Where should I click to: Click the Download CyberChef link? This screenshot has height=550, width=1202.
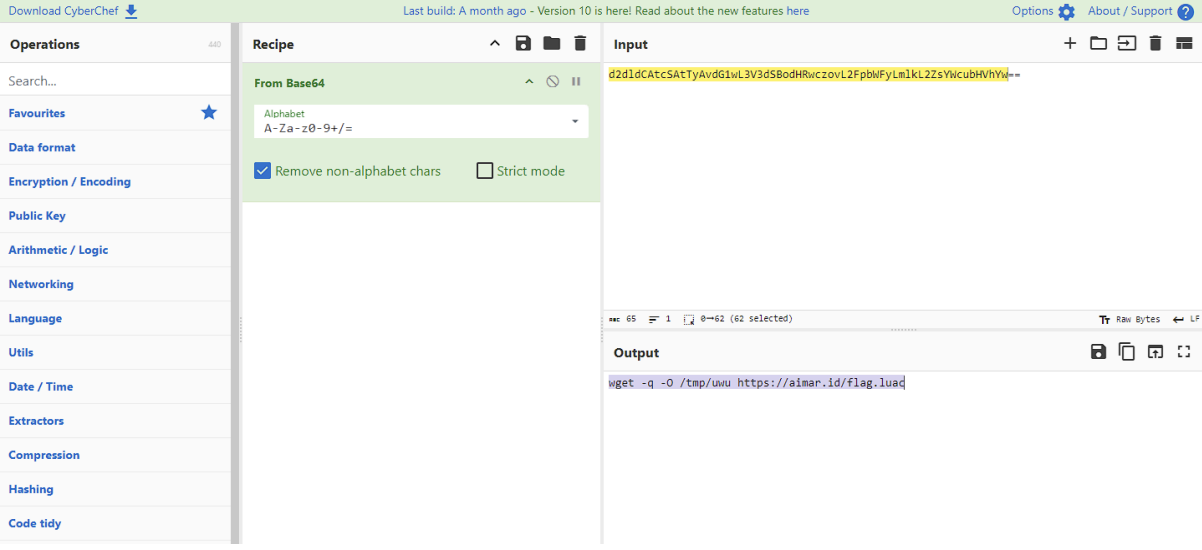point(64,11)
